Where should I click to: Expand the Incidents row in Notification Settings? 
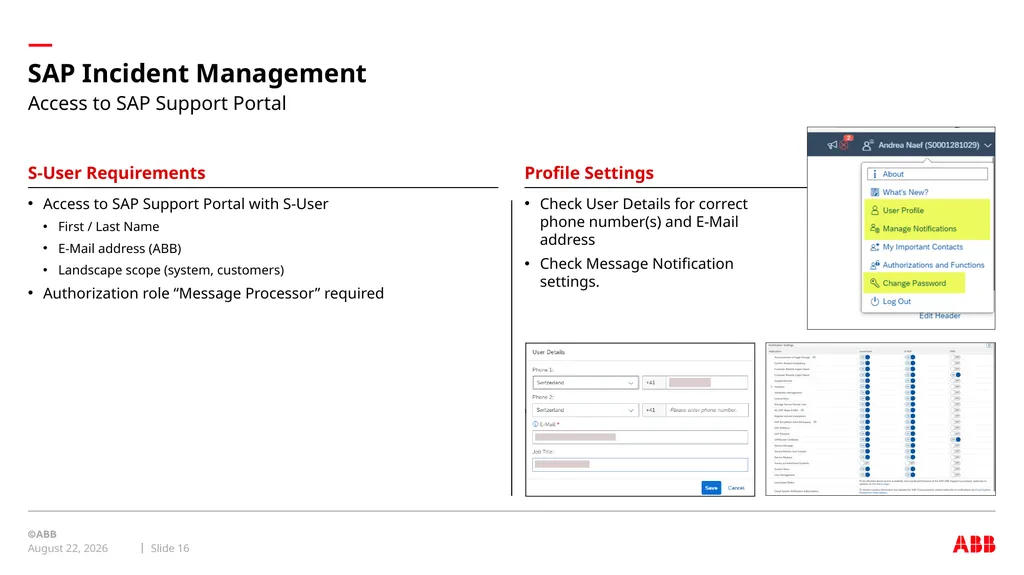pos(772,387)
